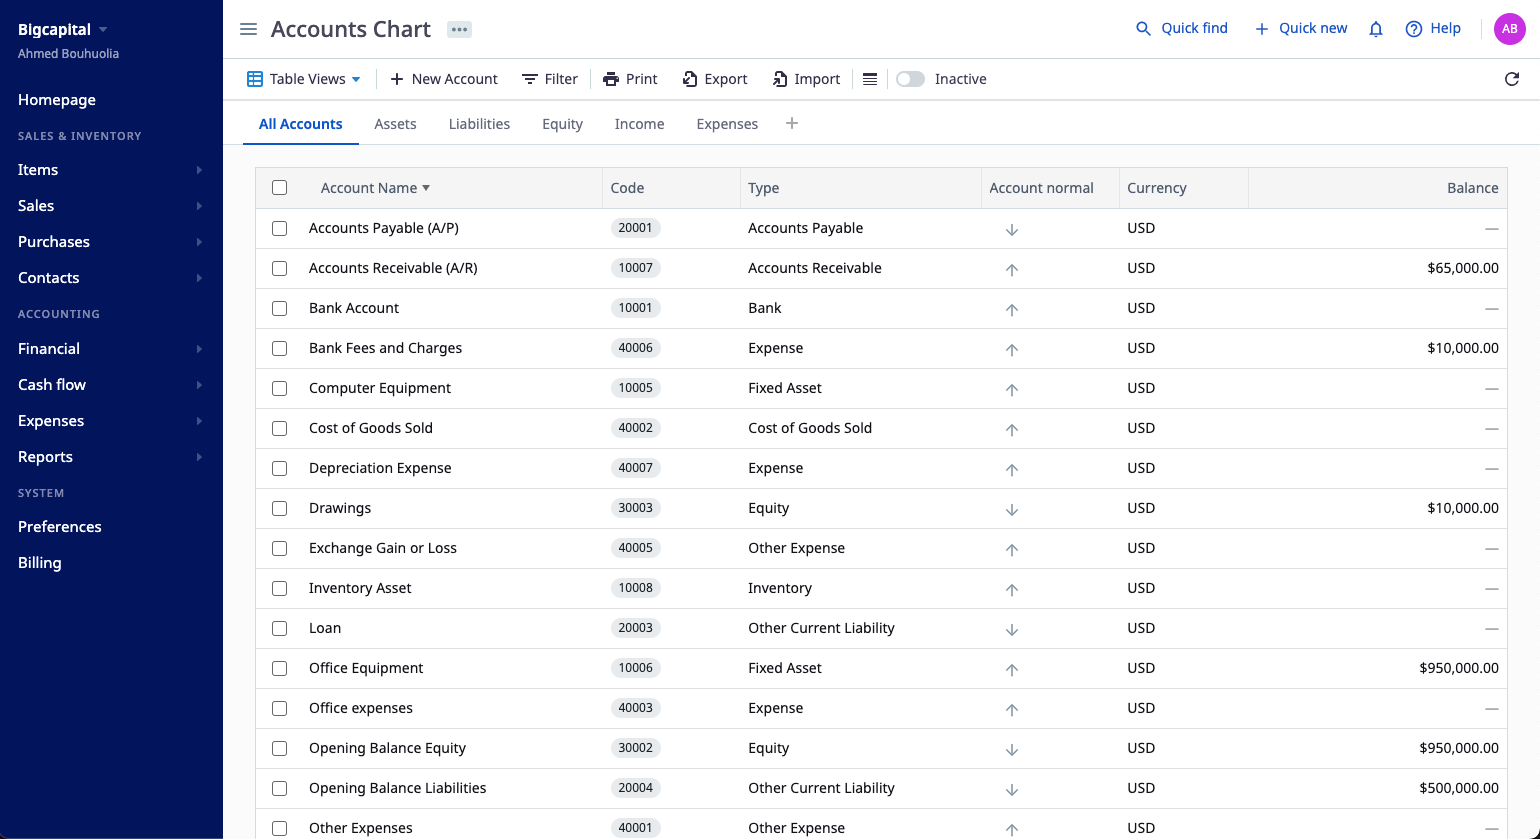
Task: Toggle the Inactive accounts switch
Action: point(910,79)
